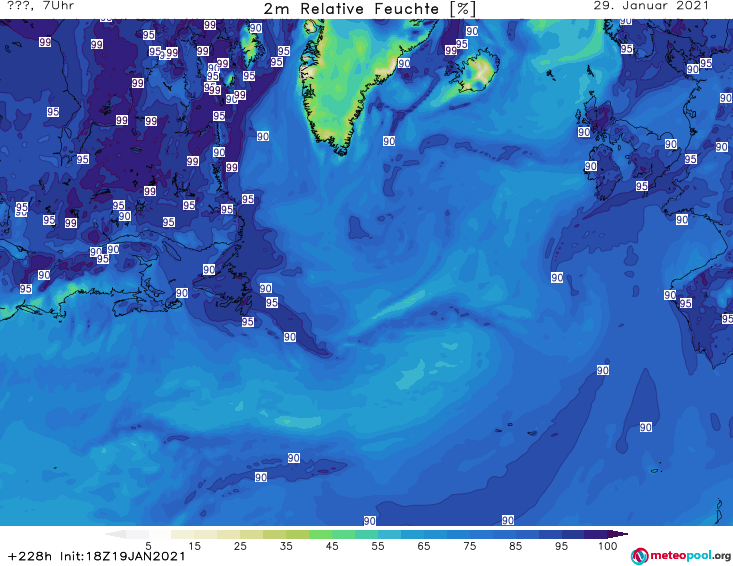This screenshot has width=733, height=566.
Task: Click the colorbar's "65" label
Action: (x=424, y=546)
